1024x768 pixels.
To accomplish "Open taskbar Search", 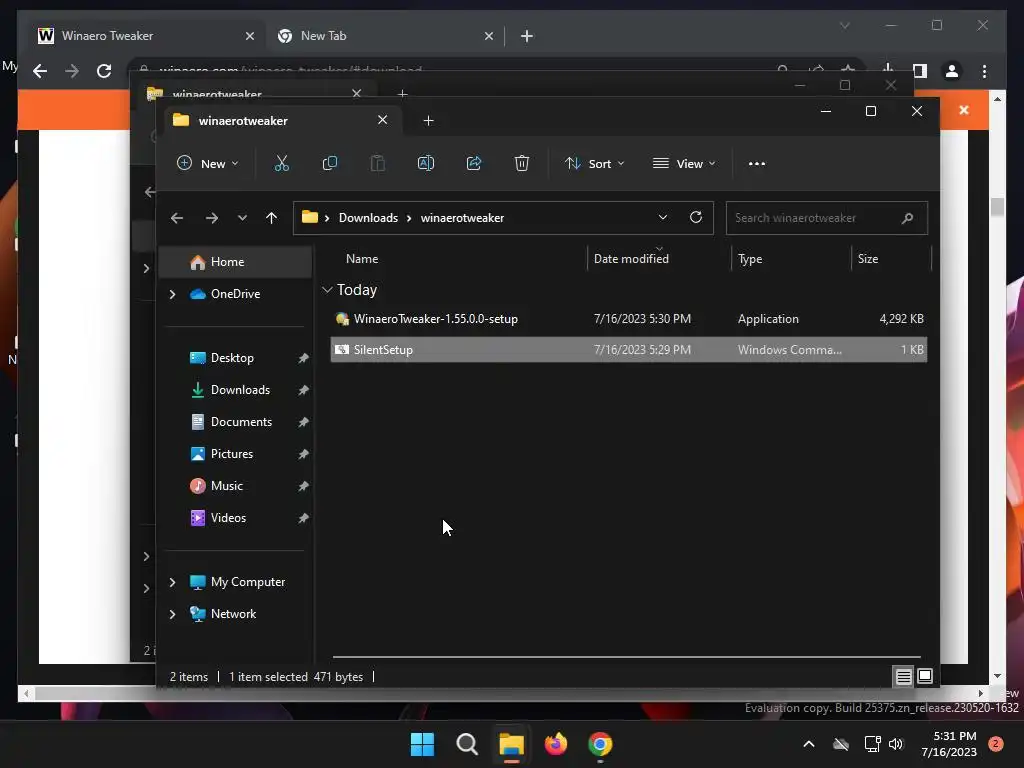I will tap(467, 744).
